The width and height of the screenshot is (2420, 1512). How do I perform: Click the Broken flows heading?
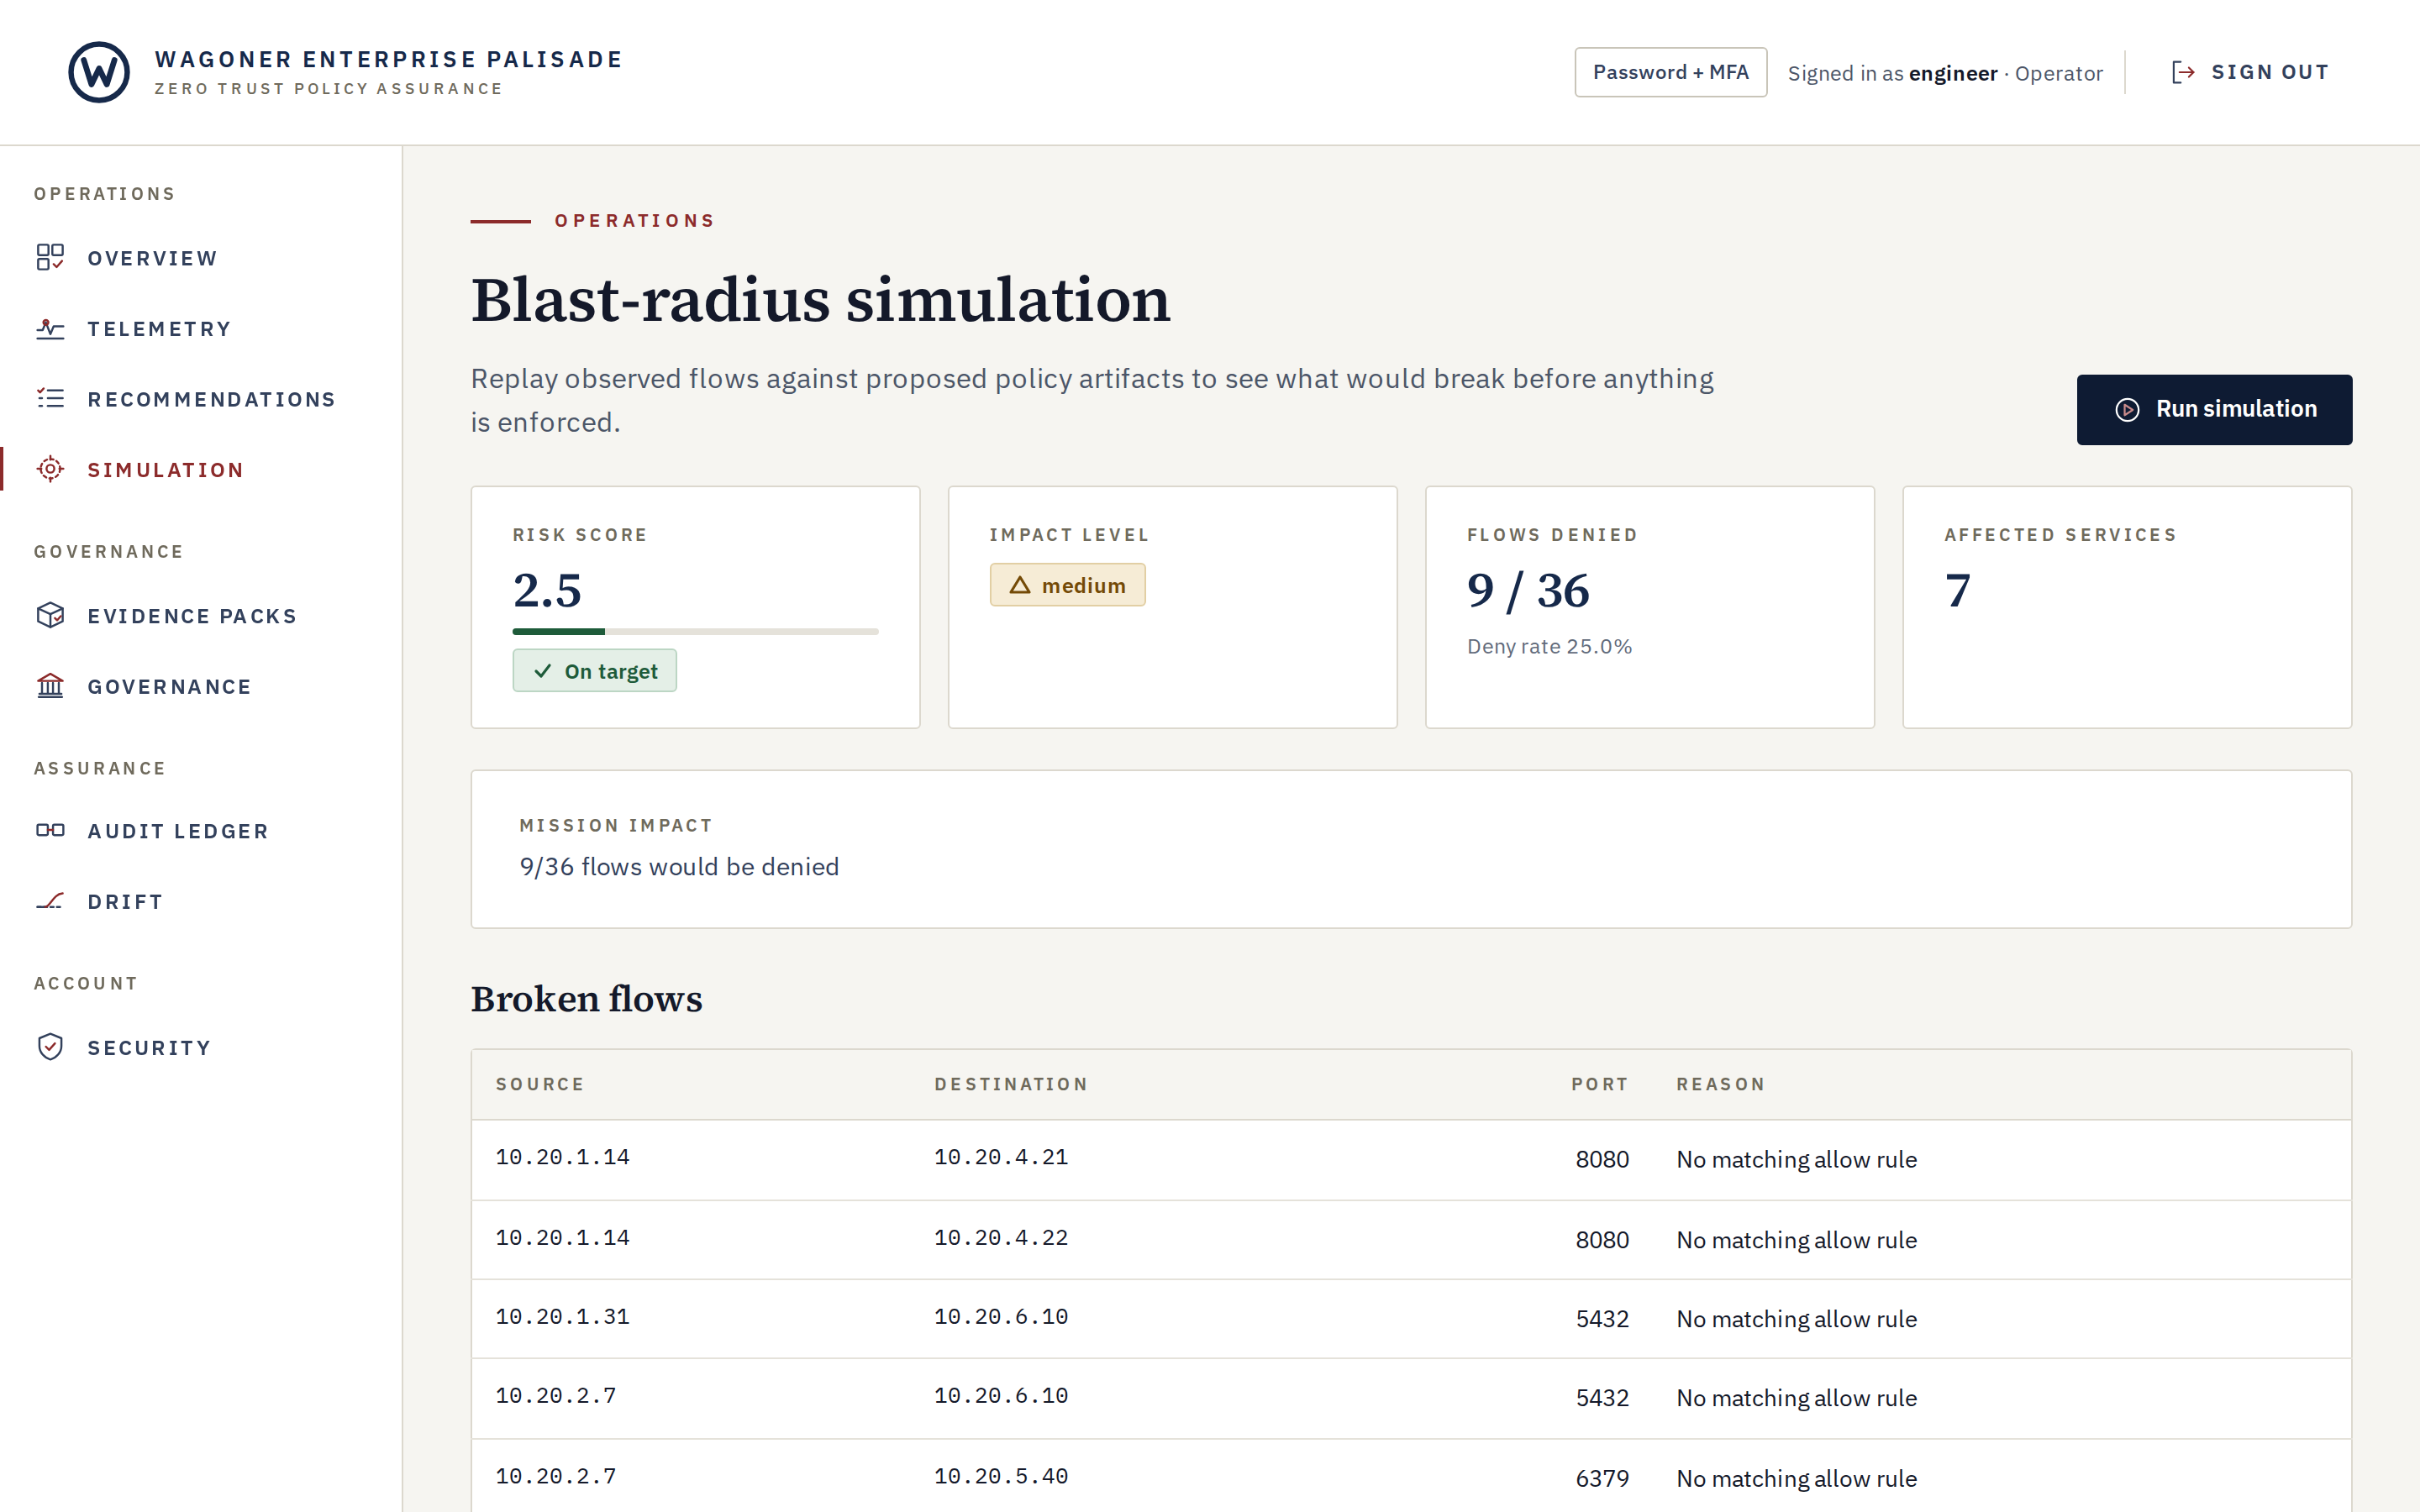coord(587,999)
